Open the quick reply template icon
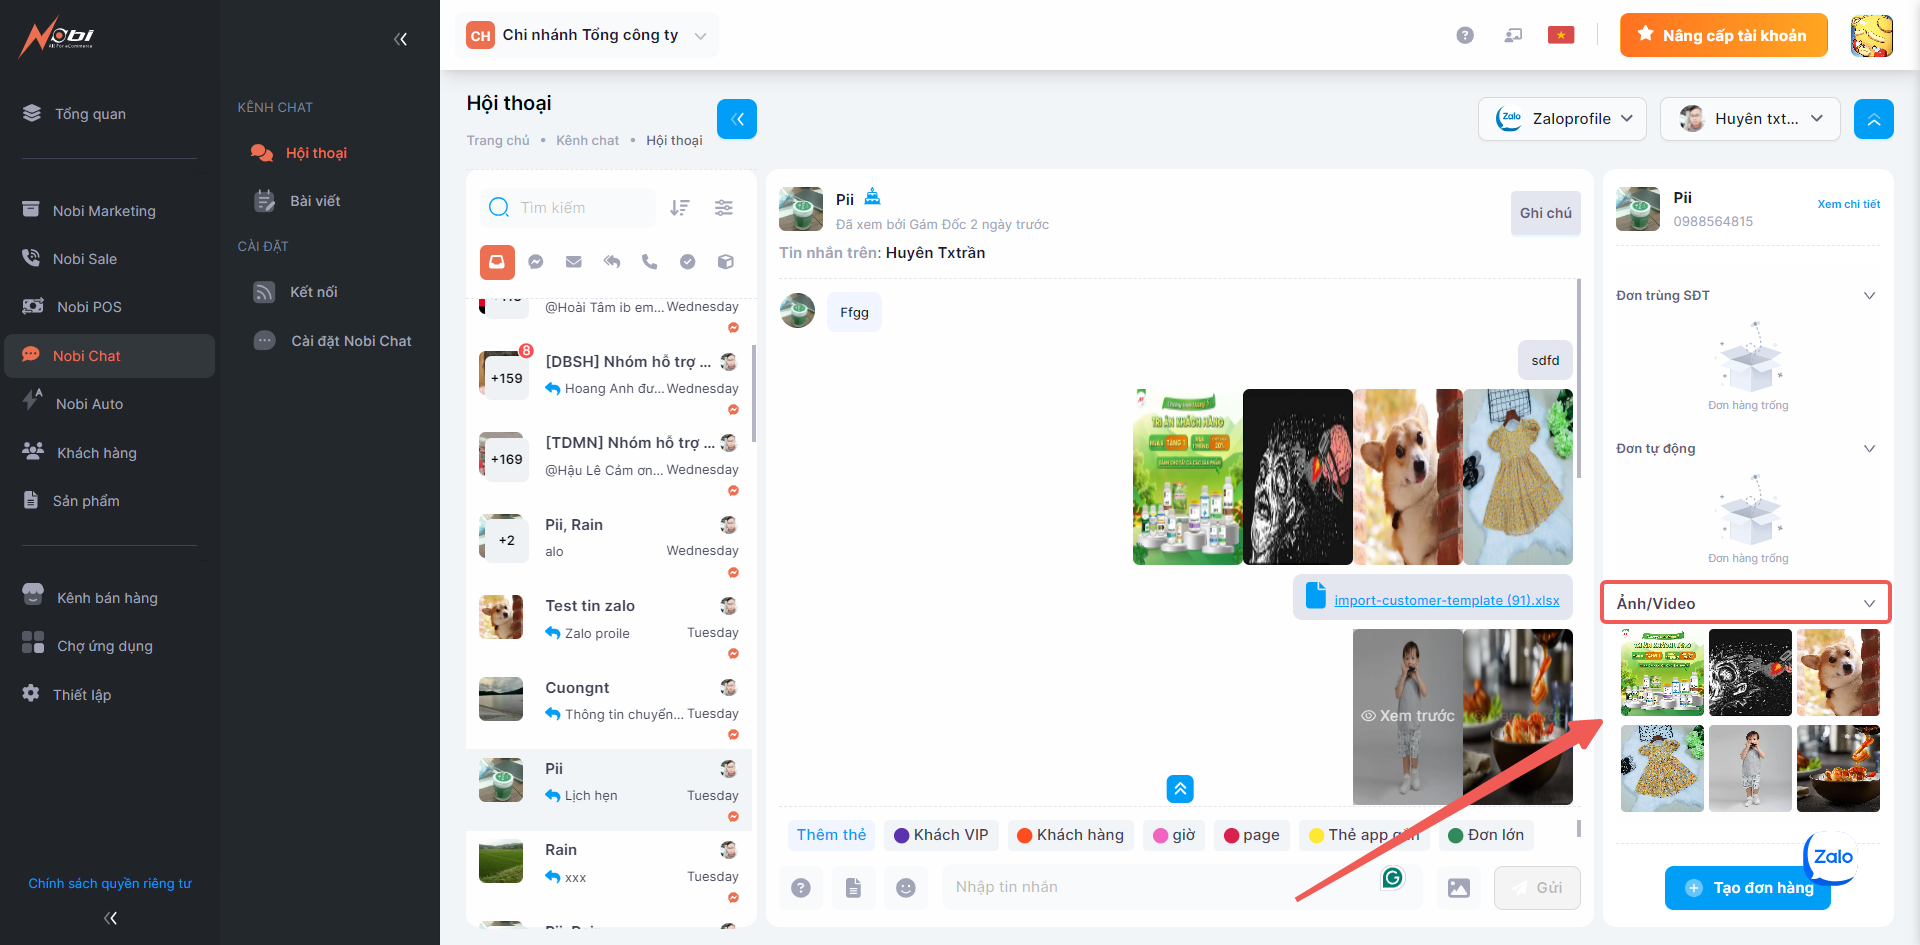Image resolution: width=1920 pixels, height=945 pixels. (853, 888)
